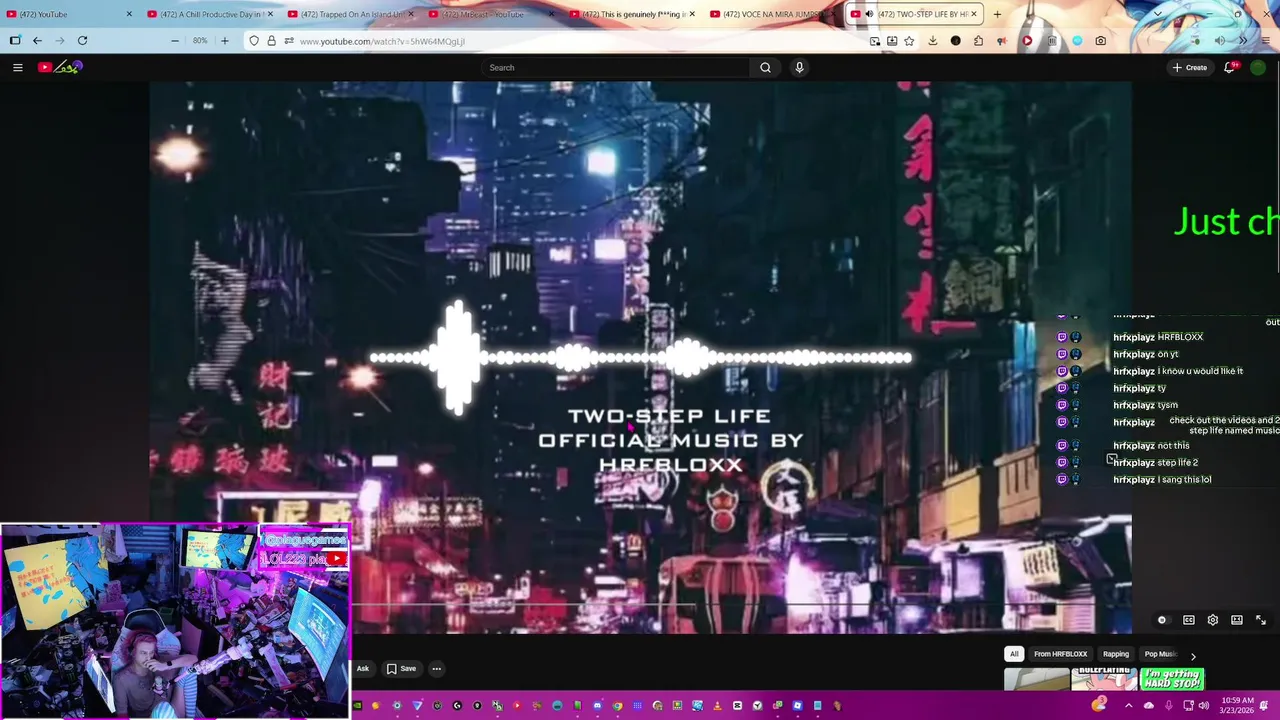Viewport: 1280px width, 720px height.
Task: Open the browser downloads arrow
Action: pyautogui.click(x=933, y=41)
